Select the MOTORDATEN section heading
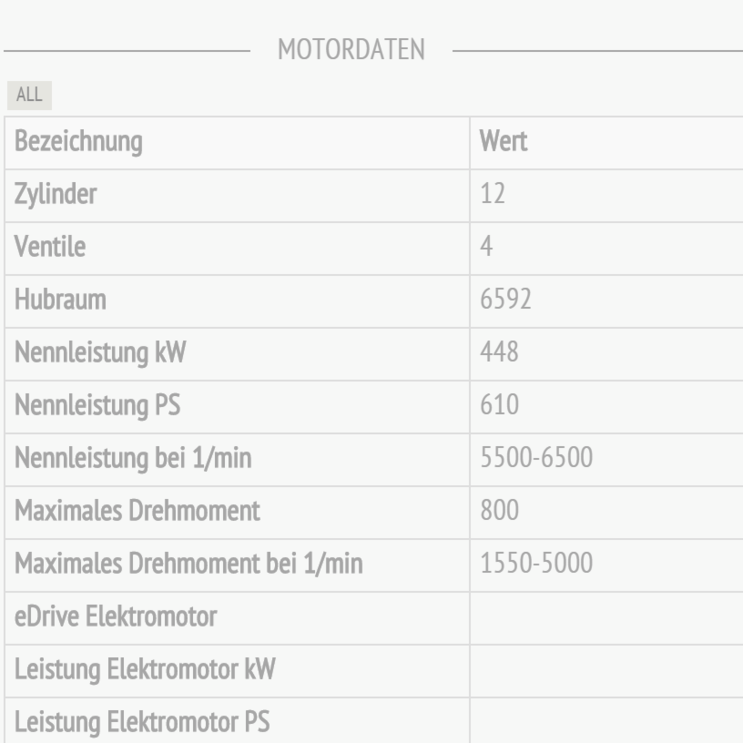This screenshot has width=743, height=743. click(x=351, y=49)
